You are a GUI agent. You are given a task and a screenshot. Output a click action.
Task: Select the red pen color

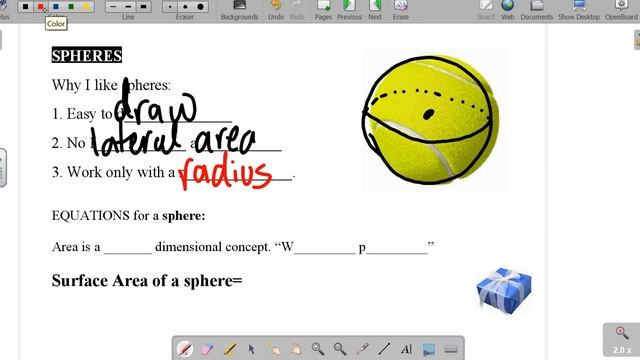(x=40, y=7)
